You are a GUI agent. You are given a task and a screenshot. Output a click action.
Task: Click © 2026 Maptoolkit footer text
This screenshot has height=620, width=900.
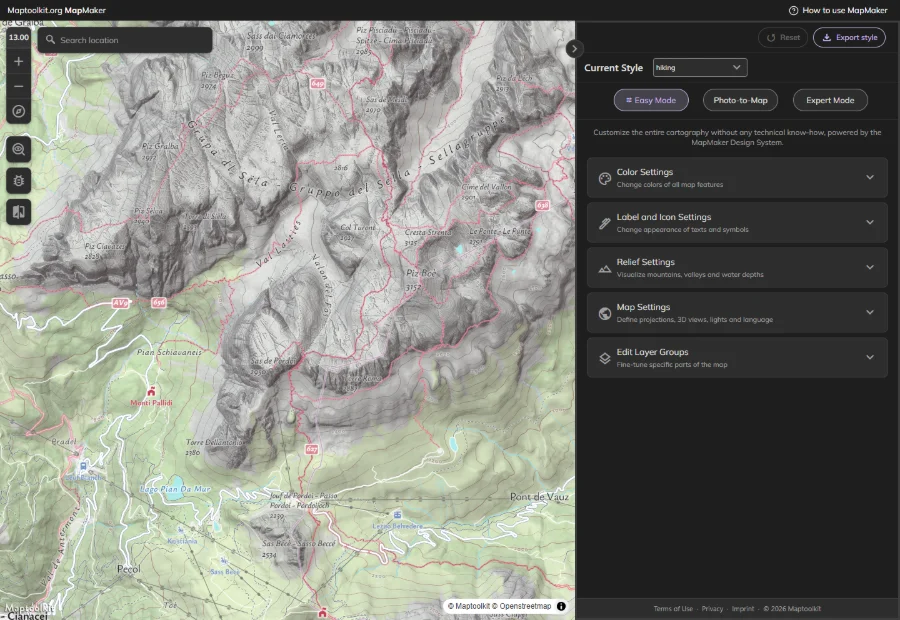(792, 609)
